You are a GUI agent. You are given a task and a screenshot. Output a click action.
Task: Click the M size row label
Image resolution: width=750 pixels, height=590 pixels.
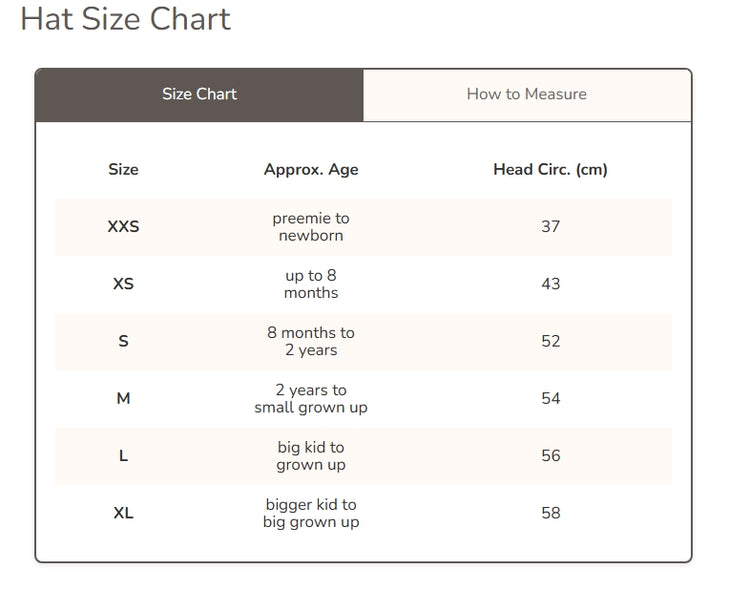(123, 399)
